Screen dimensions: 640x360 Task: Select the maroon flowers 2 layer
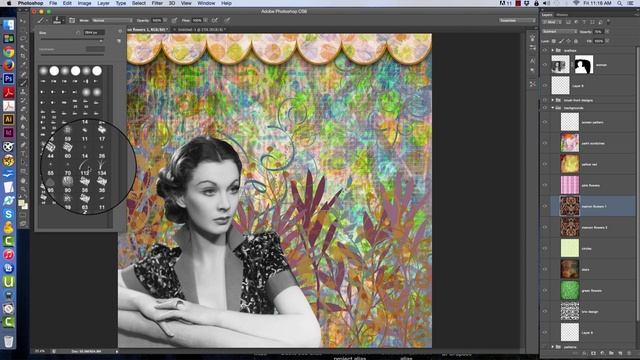[594, 227]
